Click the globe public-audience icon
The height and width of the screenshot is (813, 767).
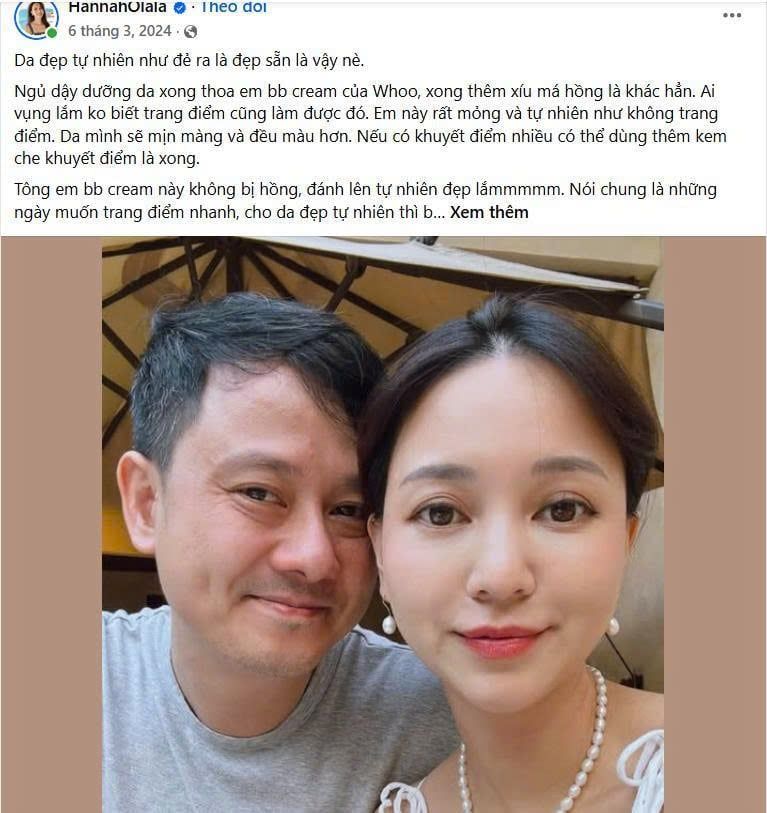[x=190, y=32]
